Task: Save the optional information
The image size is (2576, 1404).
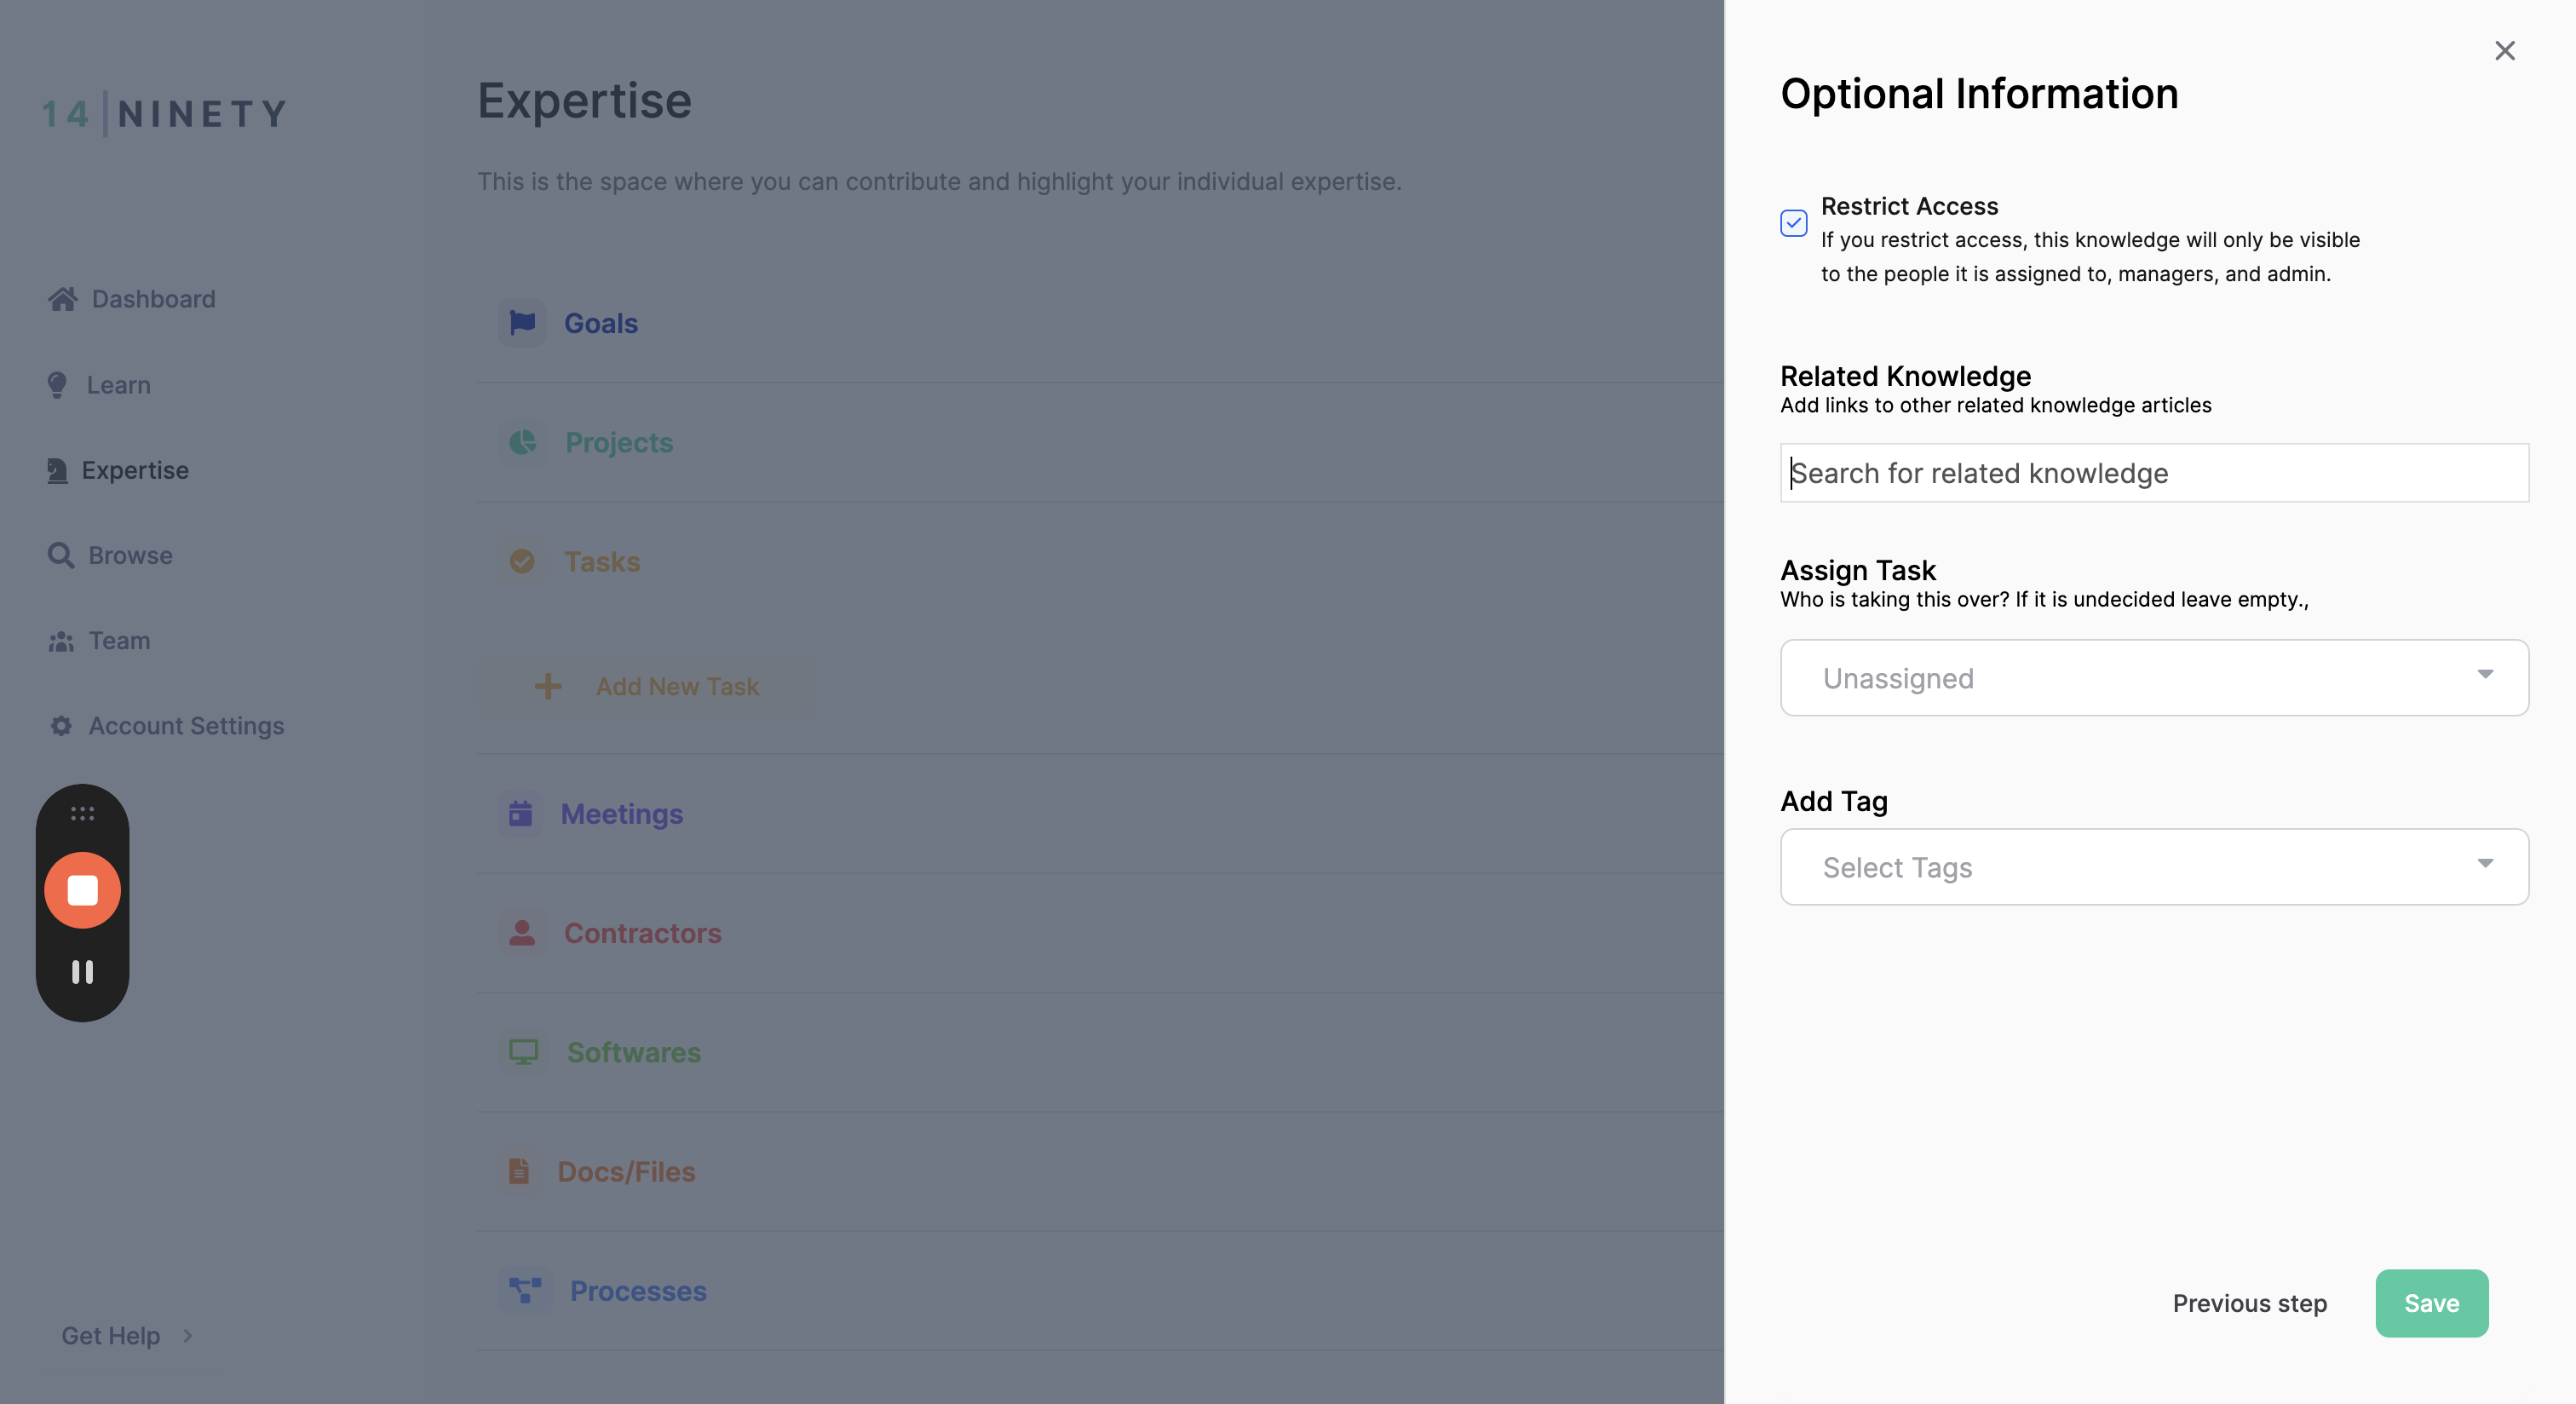Action: (x=2431, y=1302)
